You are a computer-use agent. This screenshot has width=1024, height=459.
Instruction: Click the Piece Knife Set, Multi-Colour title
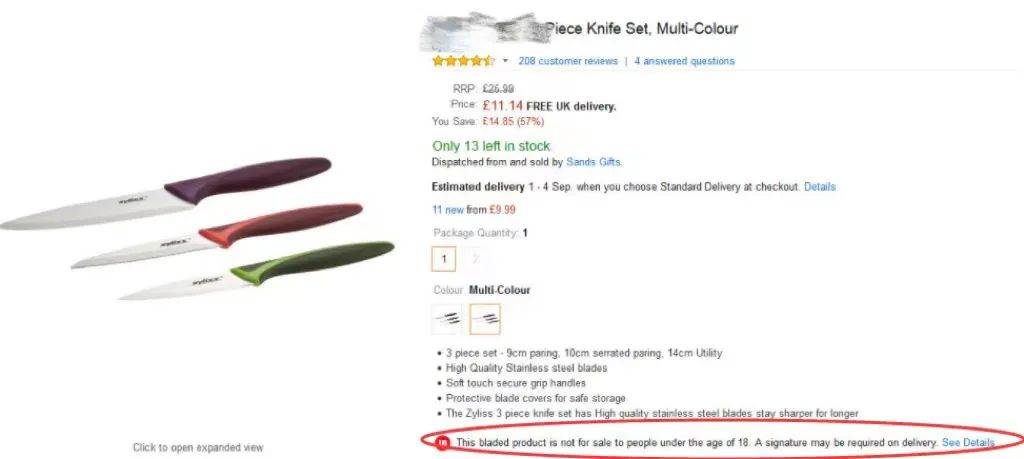click(x=641, y=29)
